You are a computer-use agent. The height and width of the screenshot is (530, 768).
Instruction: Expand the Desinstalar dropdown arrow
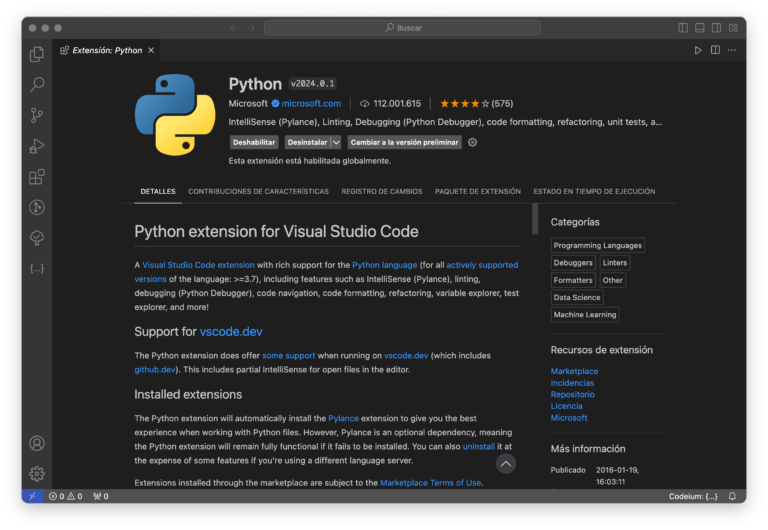pos(336,142)
